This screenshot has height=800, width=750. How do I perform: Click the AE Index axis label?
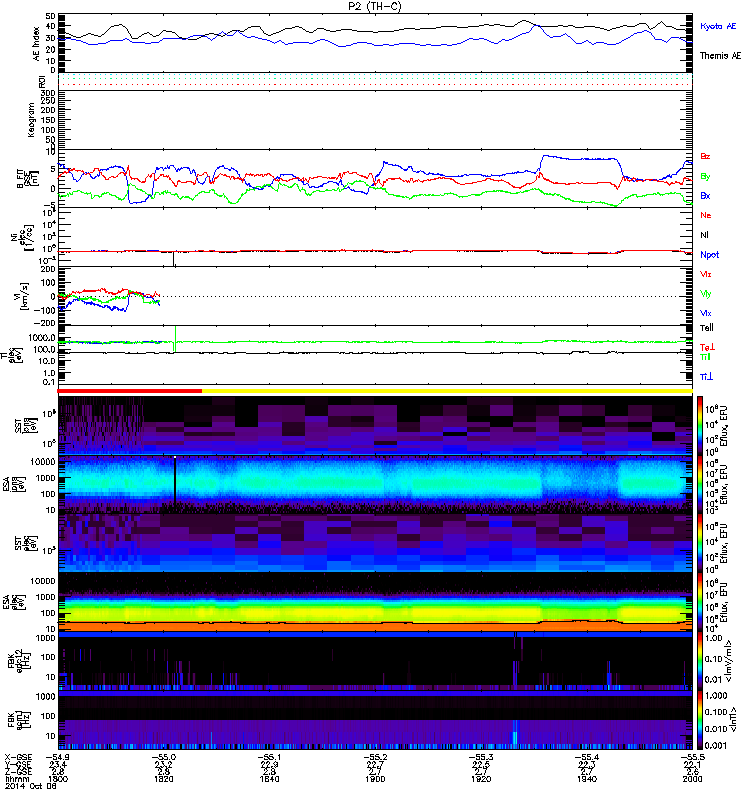pos(36,44)
